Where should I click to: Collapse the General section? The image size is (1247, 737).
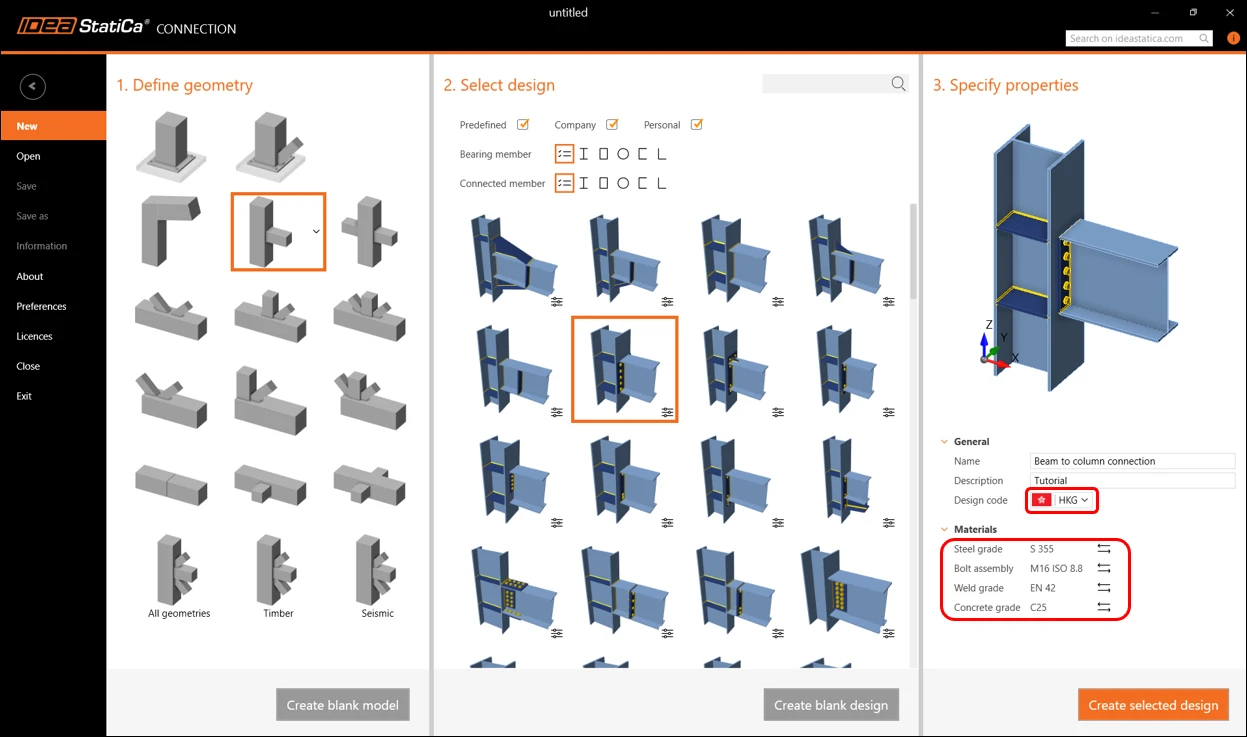click(x=945, y=441)
